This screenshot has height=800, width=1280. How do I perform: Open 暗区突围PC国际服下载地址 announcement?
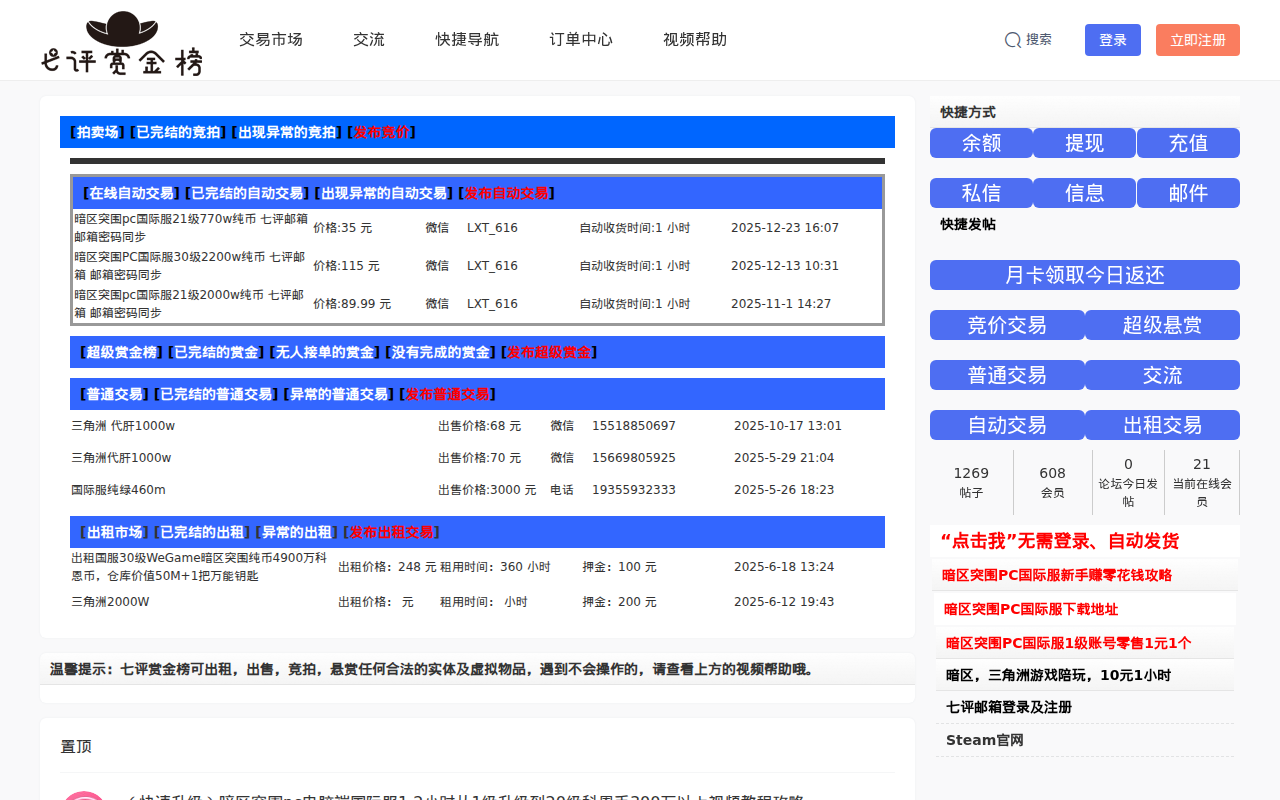coord(1032,608)
